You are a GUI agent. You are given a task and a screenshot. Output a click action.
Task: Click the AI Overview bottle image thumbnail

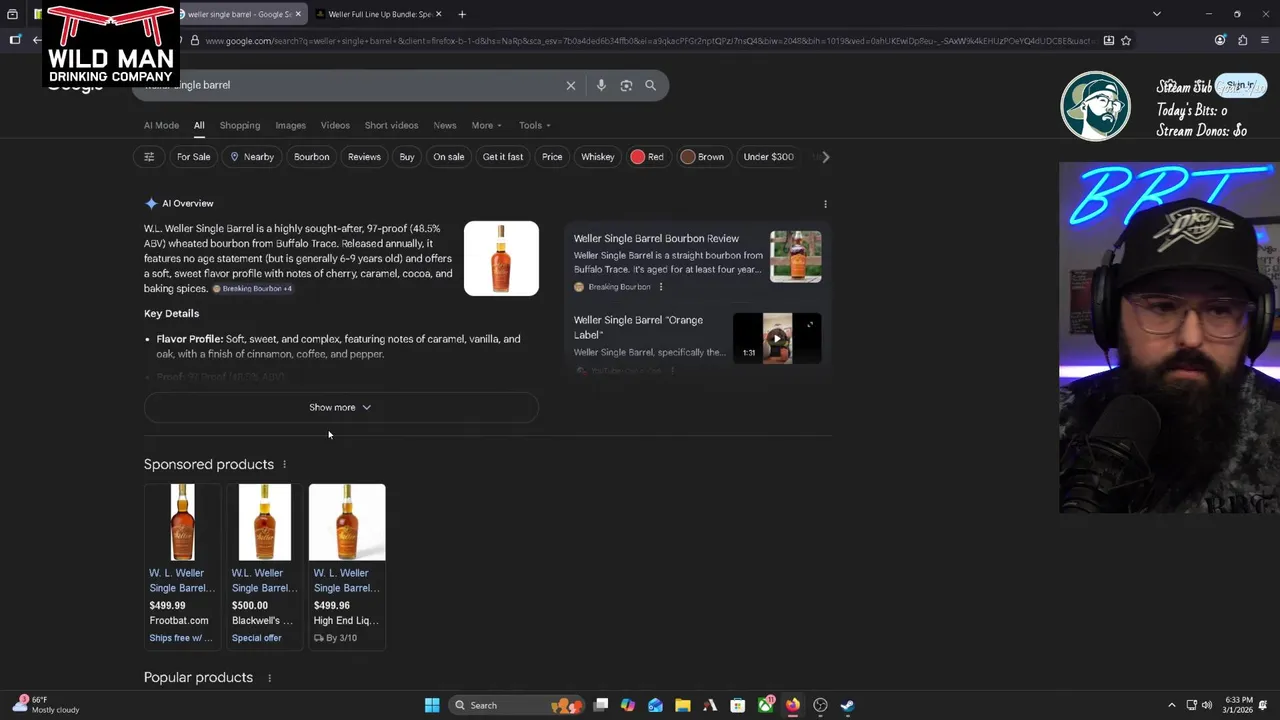tap(501, 259)
